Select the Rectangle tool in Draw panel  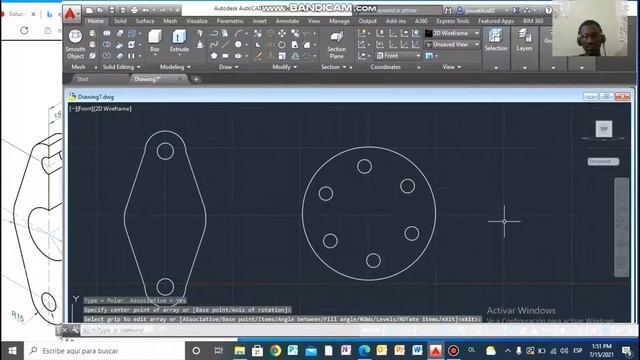[225, 56]
